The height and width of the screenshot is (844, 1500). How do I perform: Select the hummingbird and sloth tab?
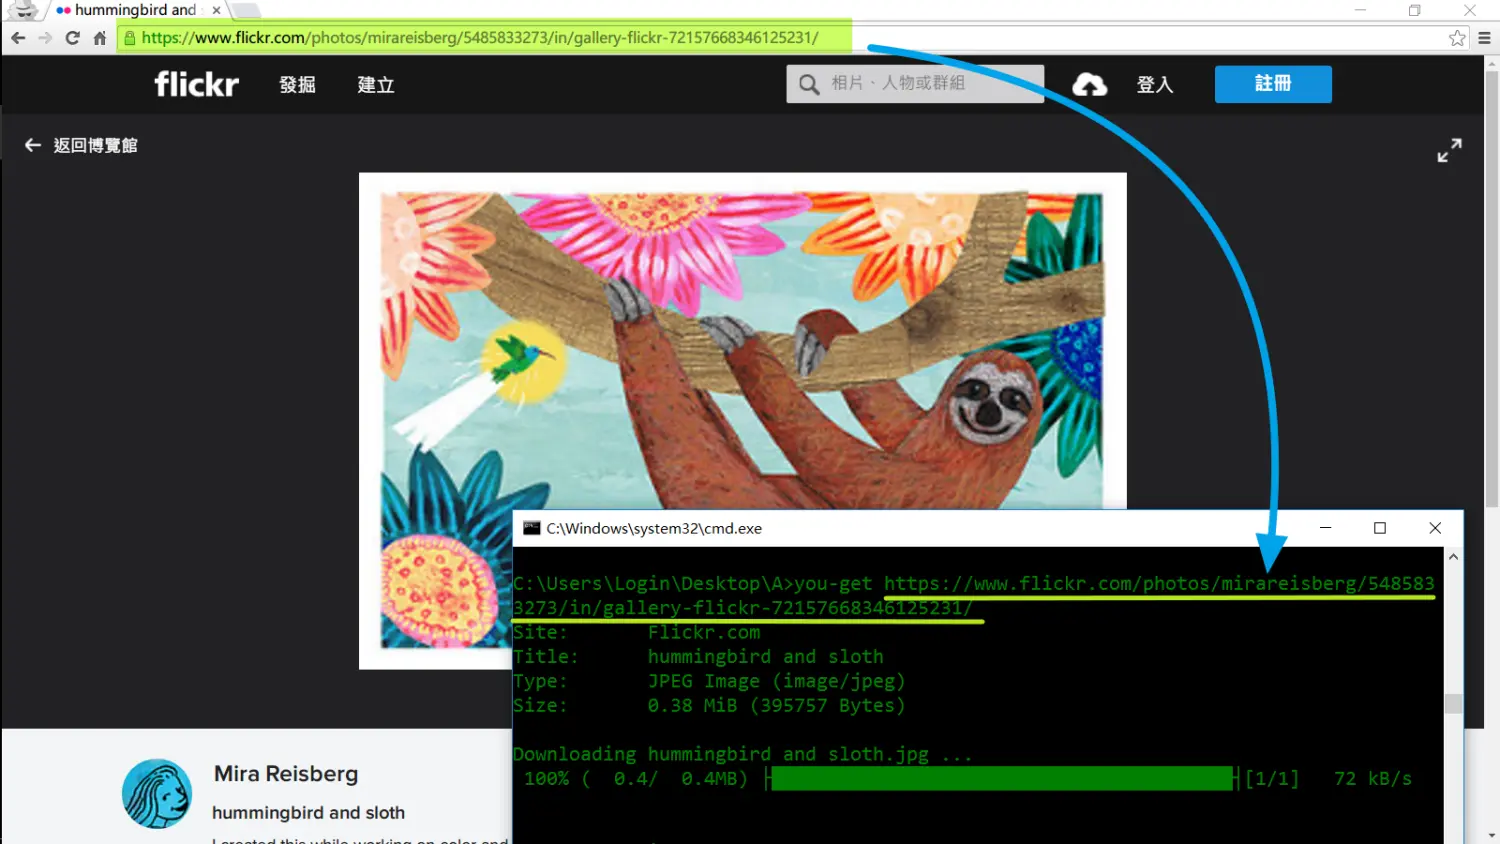pos(135,10)
